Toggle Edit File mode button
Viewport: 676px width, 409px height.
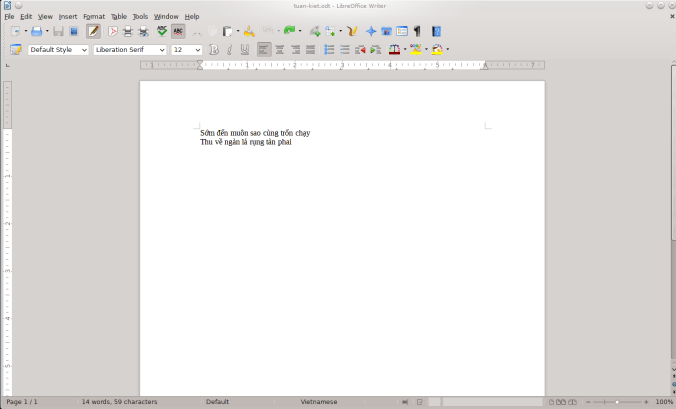93,32
